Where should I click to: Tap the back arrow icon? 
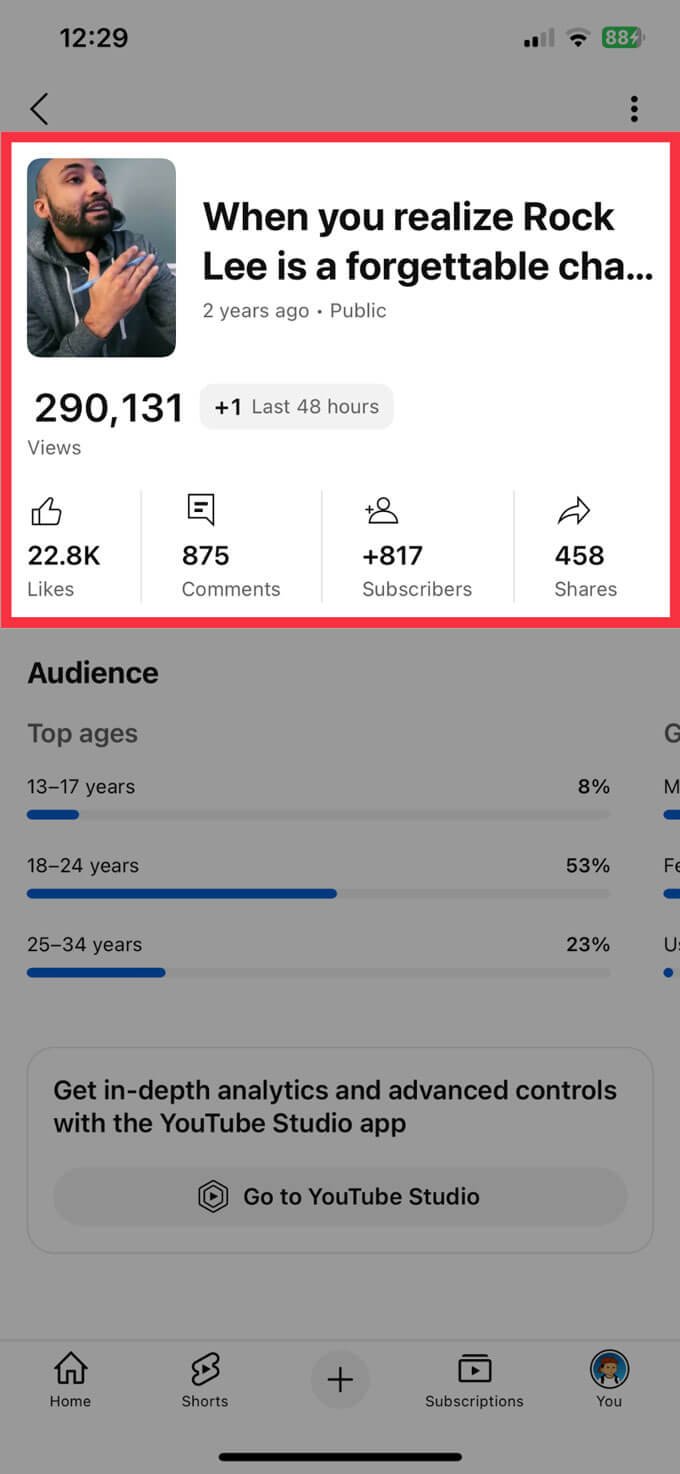click(39, 109)
